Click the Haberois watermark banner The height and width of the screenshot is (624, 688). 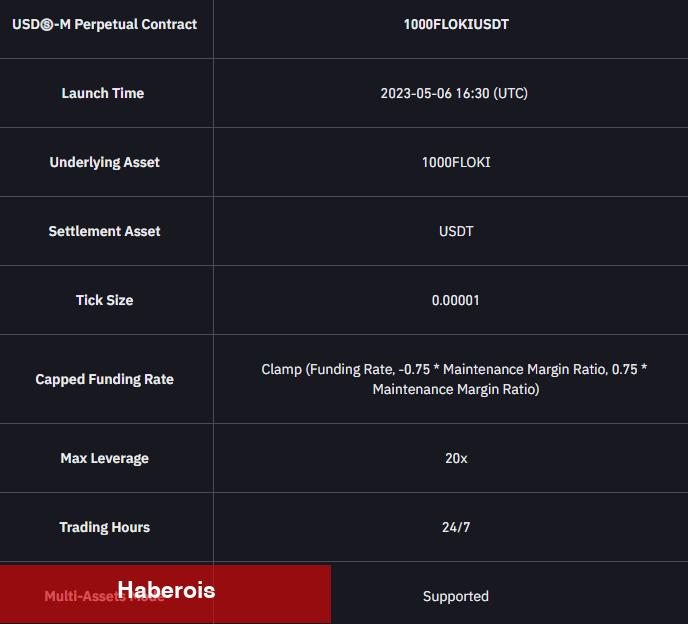165,594
